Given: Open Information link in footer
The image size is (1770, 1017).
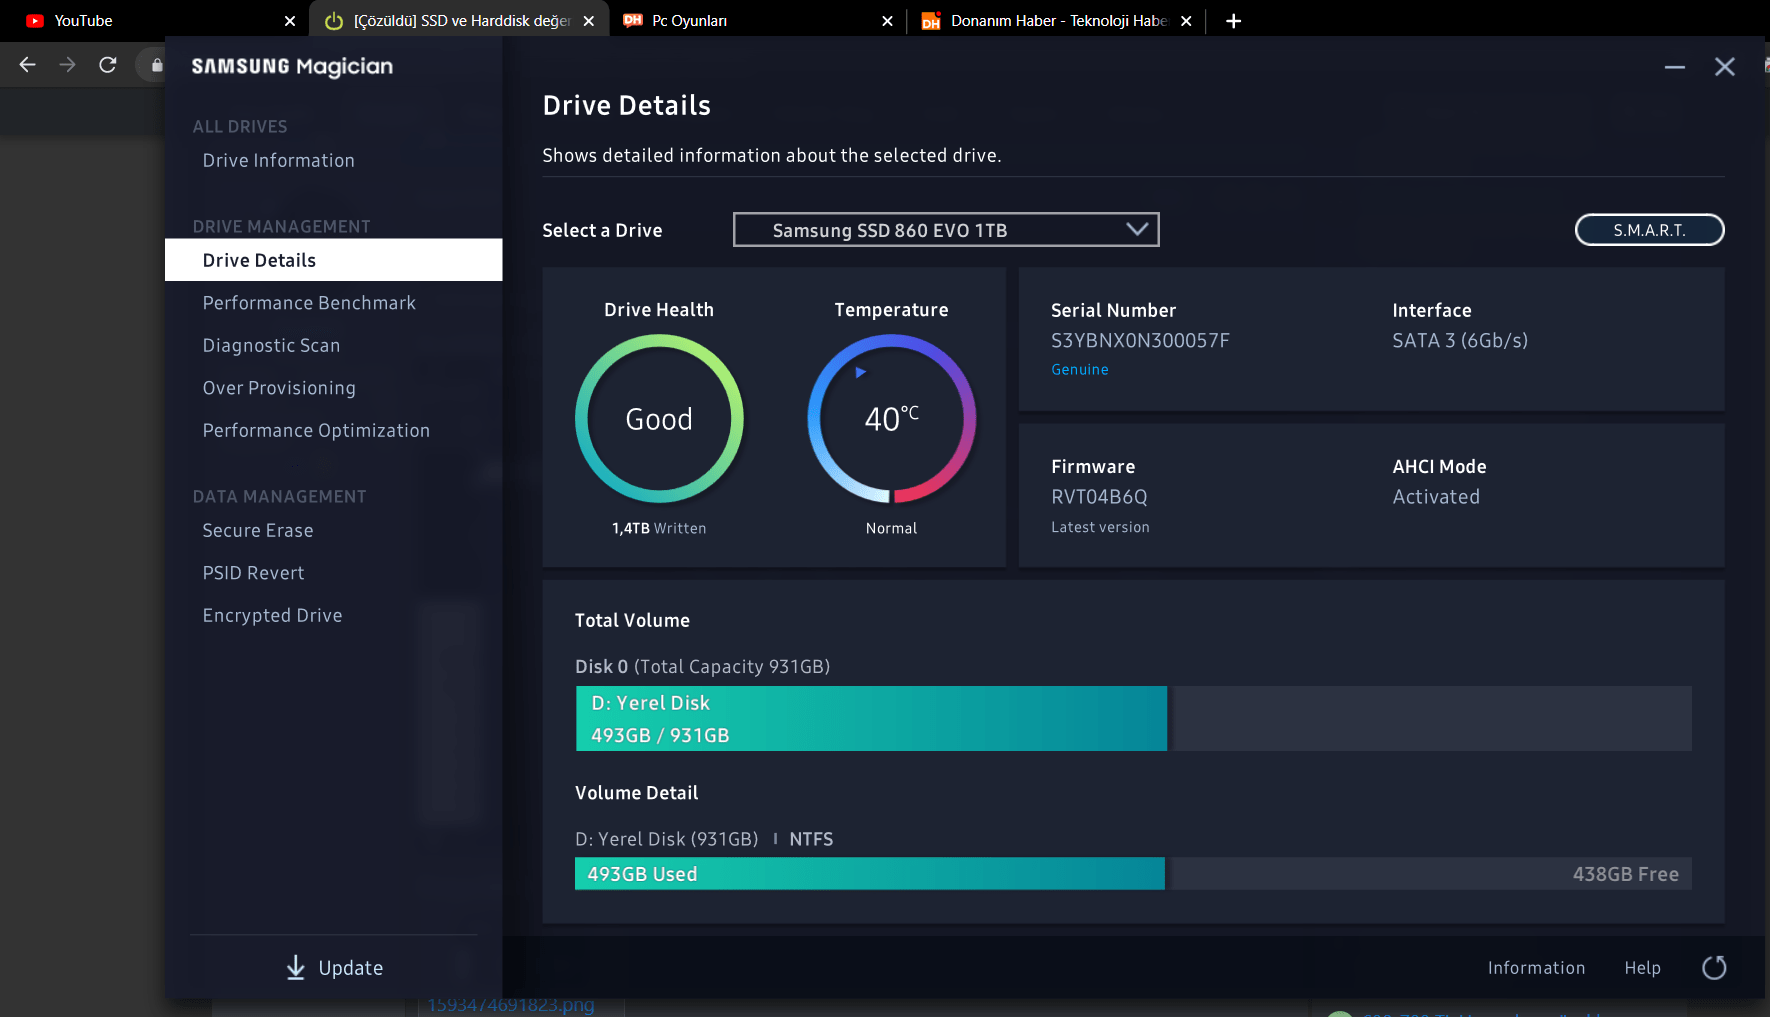Looking at the screenshot, I should coord(1536,968).
